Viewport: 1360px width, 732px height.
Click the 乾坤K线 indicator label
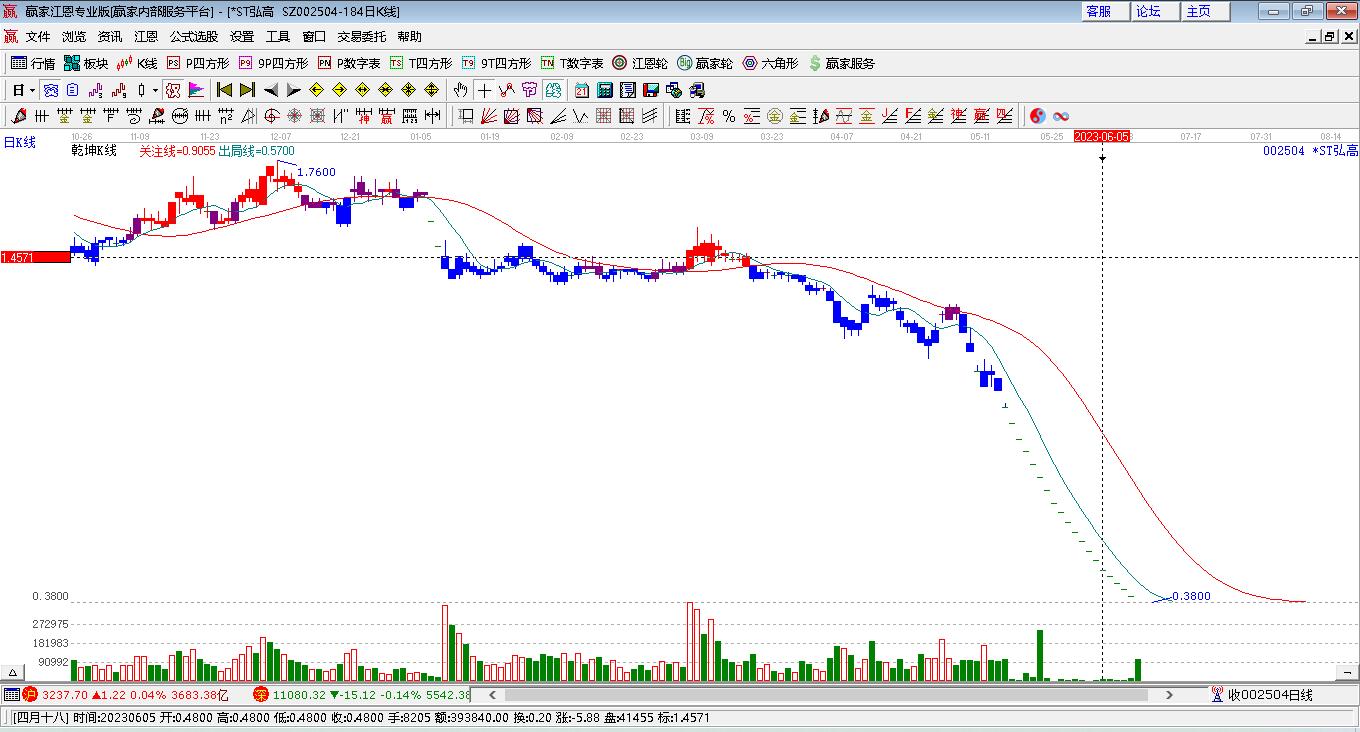(x=94, y=151)
